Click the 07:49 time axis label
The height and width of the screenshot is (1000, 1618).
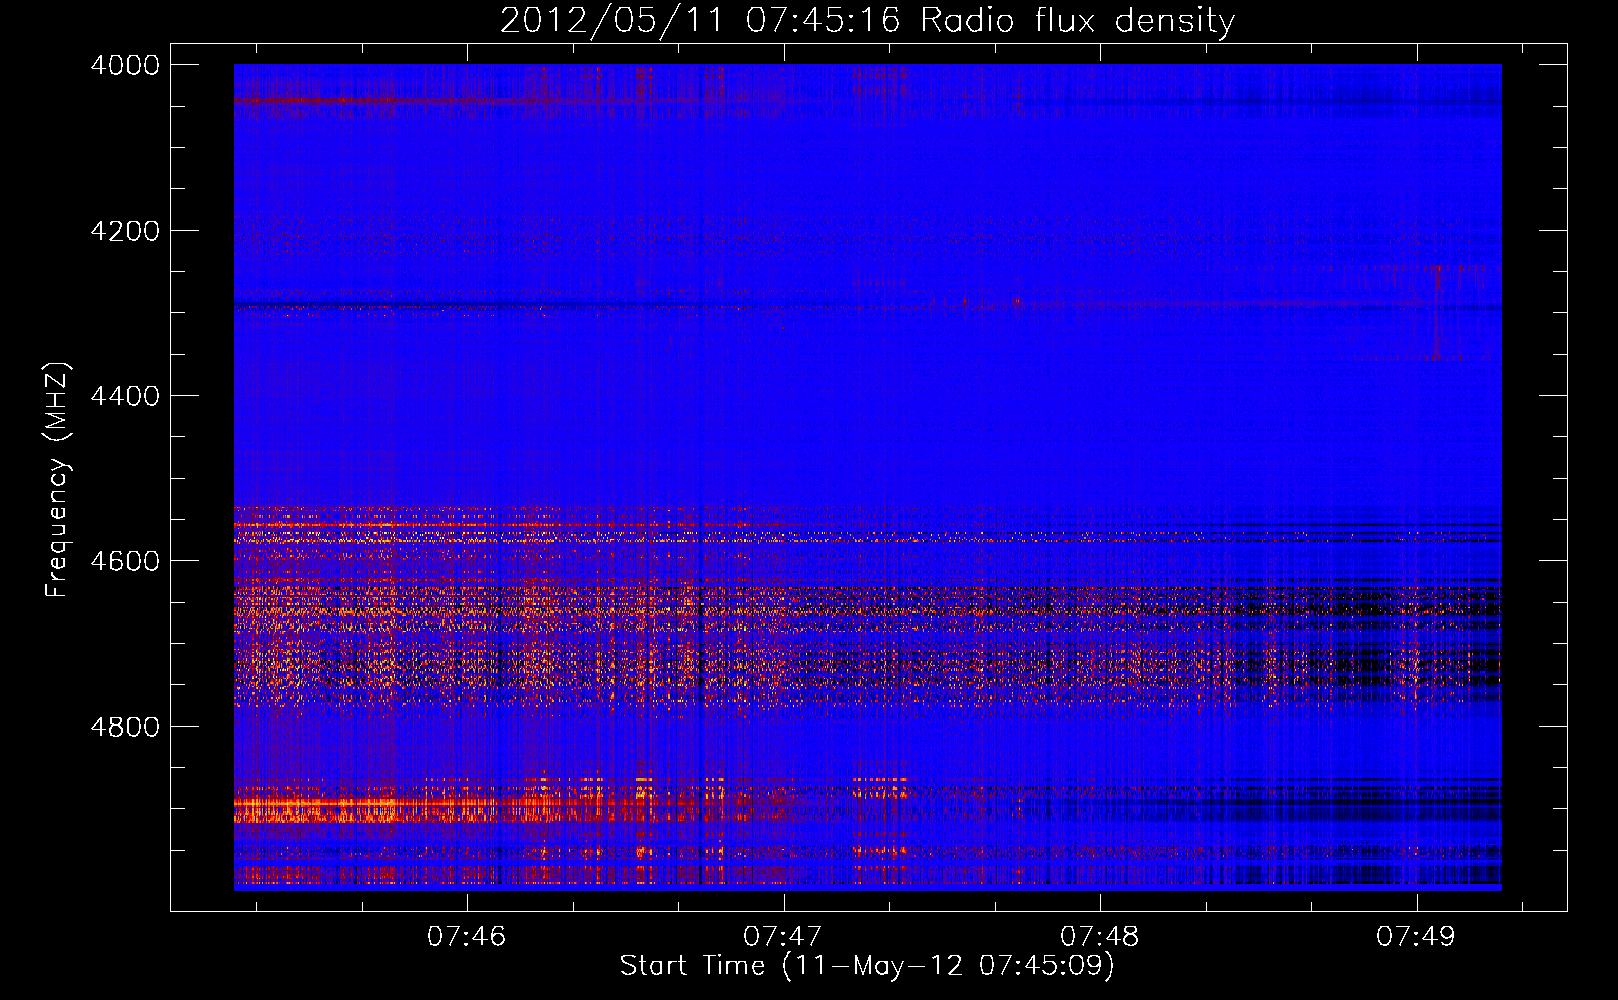pos(1416,937)
